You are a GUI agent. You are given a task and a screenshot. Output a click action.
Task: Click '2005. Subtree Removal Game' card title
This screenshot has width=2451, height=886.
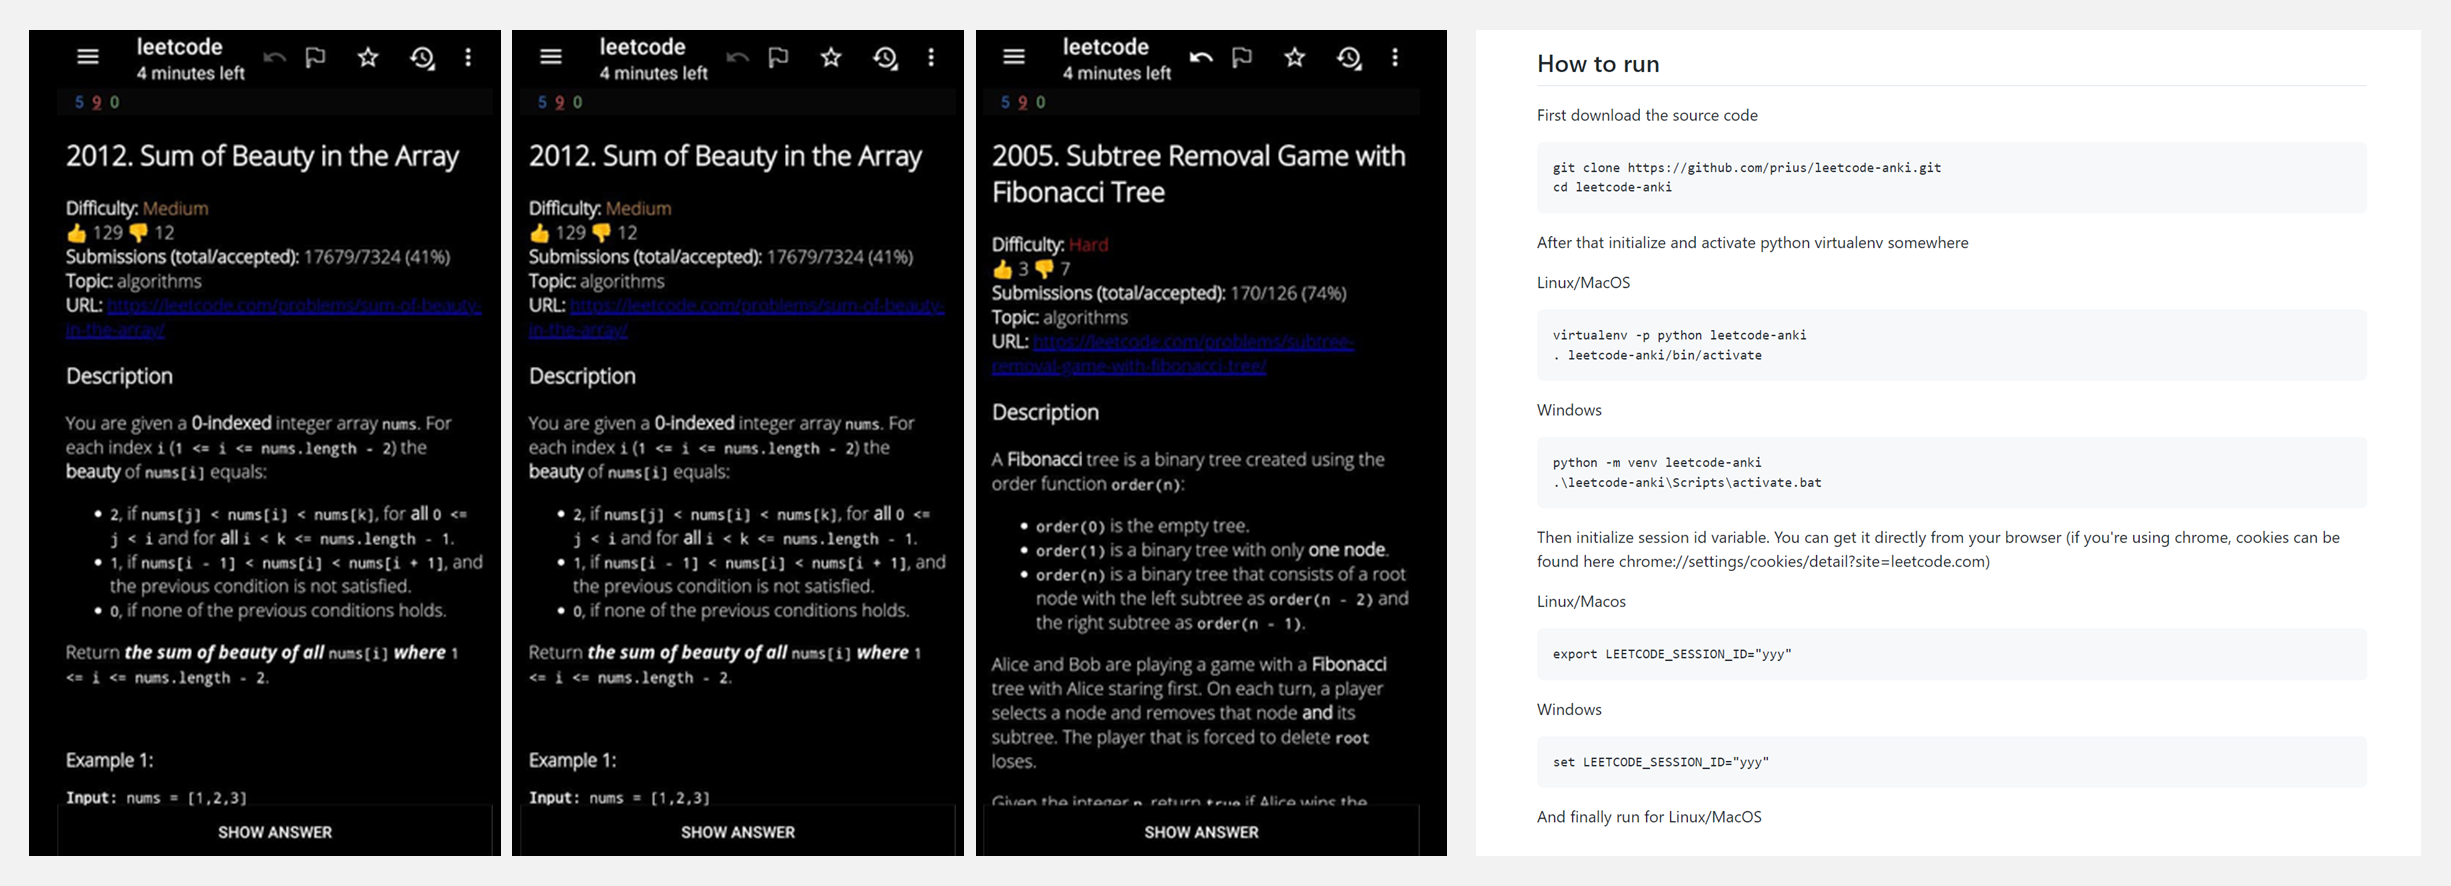pyautogui.click(x=1199, y=174)
